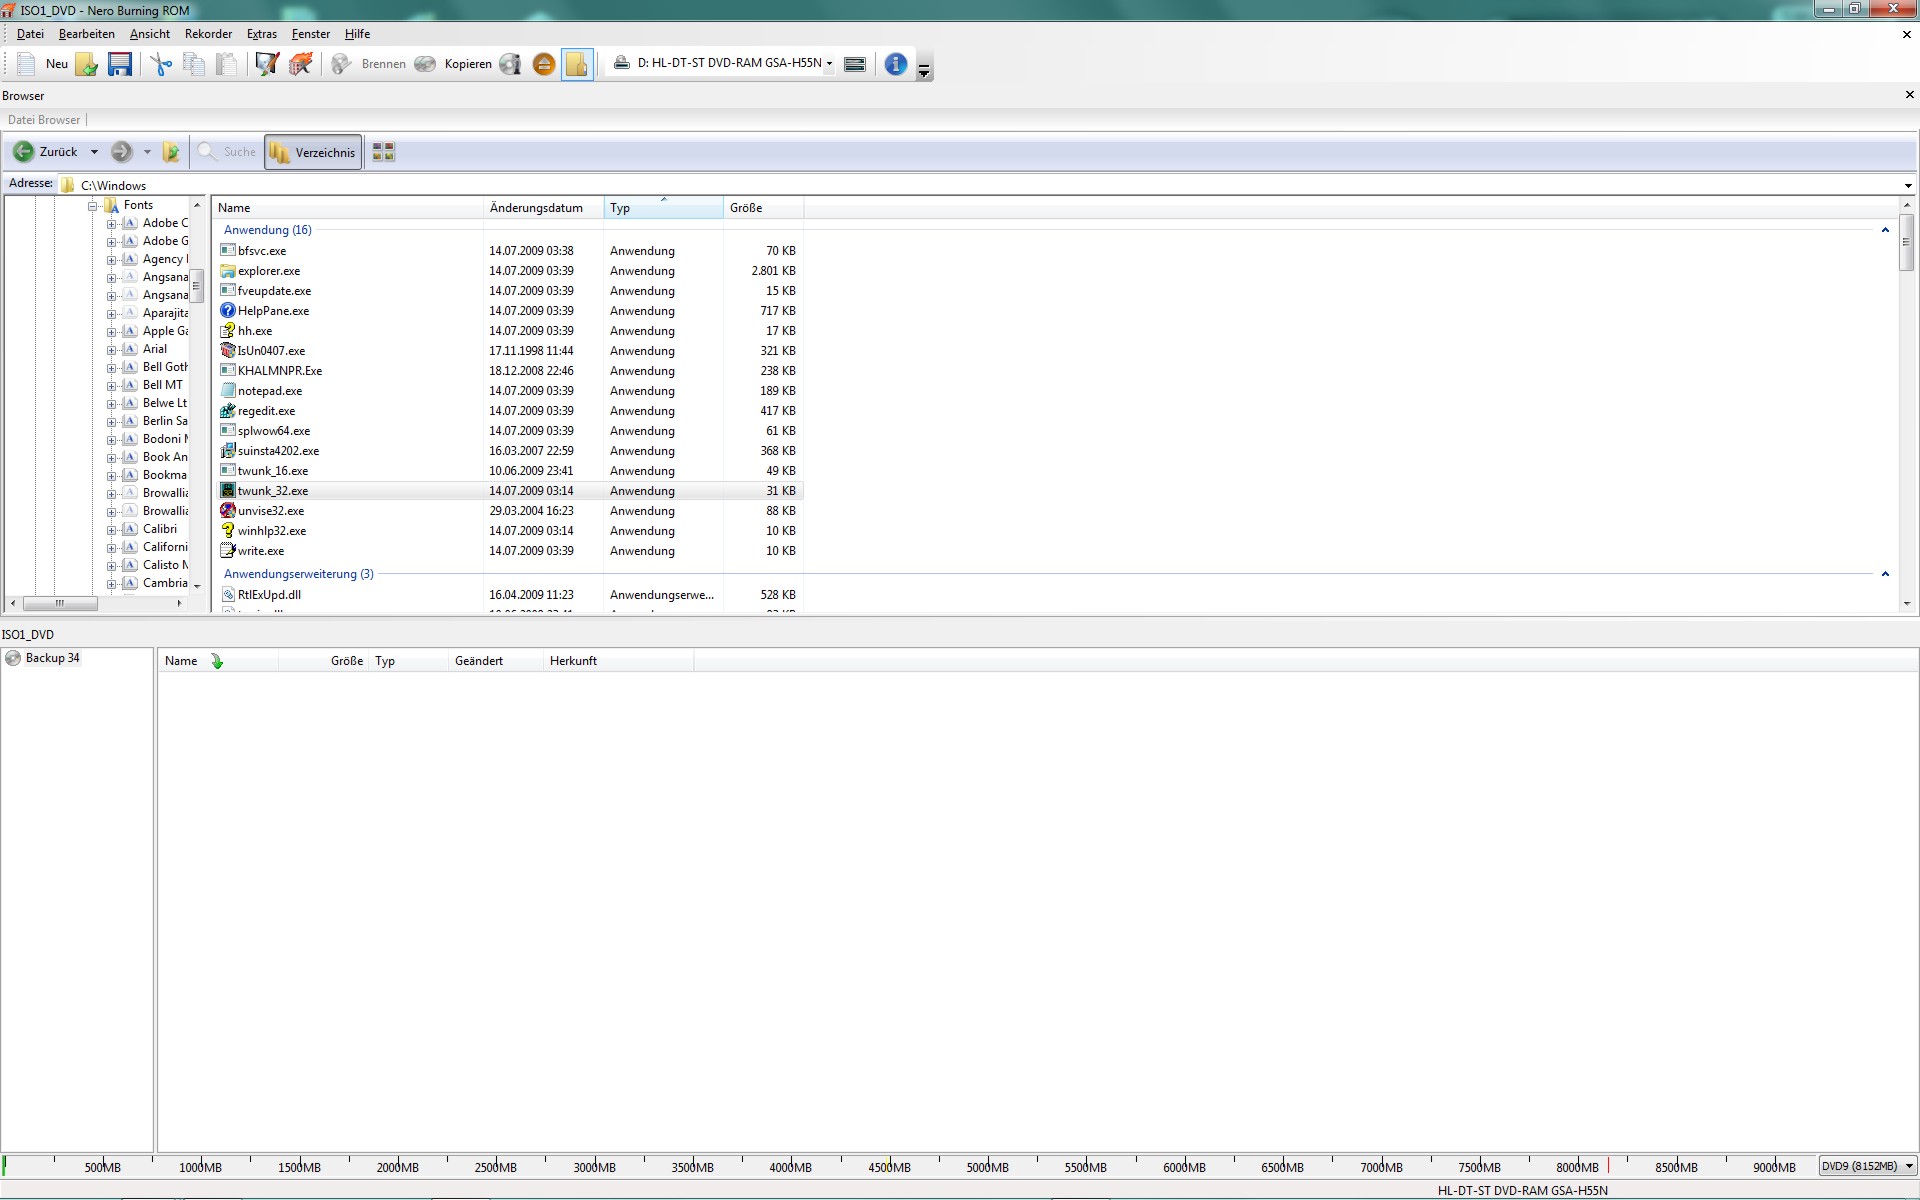Viewport: 1920px width, 1200px height.
Task: Sort compilation by the Herkunft column
Action: pos(618,661)
